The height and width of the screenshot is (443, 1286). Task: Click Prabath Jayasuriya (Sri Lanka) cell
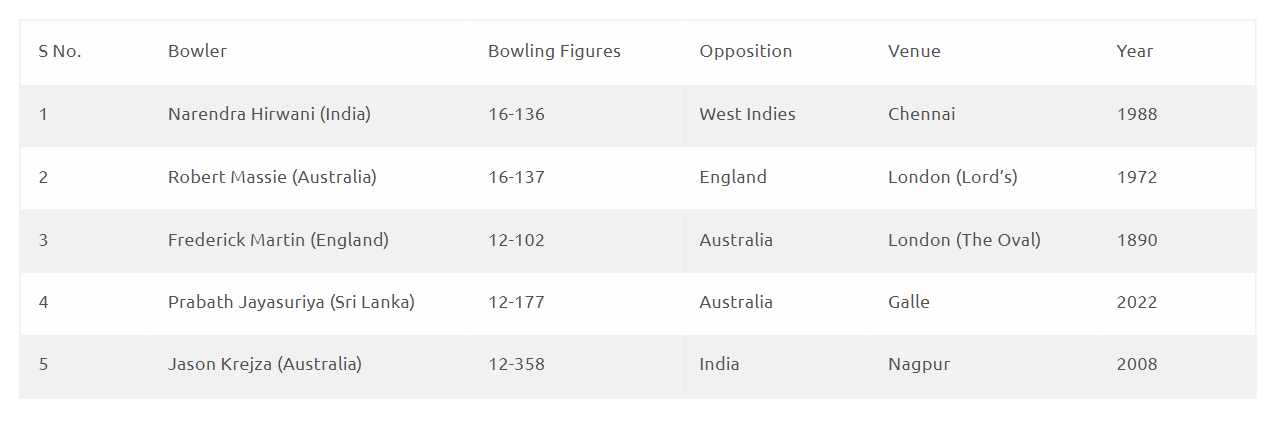click(x=291, y=302)
